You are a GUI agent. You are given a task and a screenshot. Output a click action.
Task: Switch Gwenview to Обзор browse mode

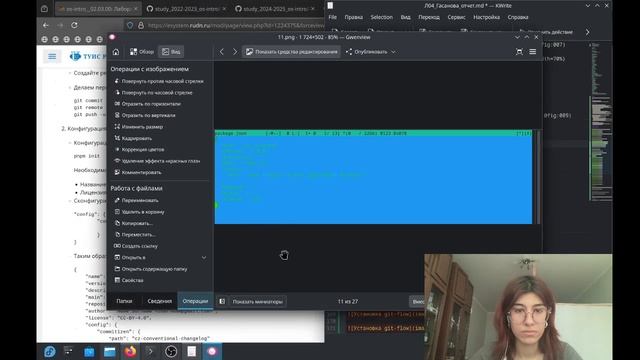[142, 52]
